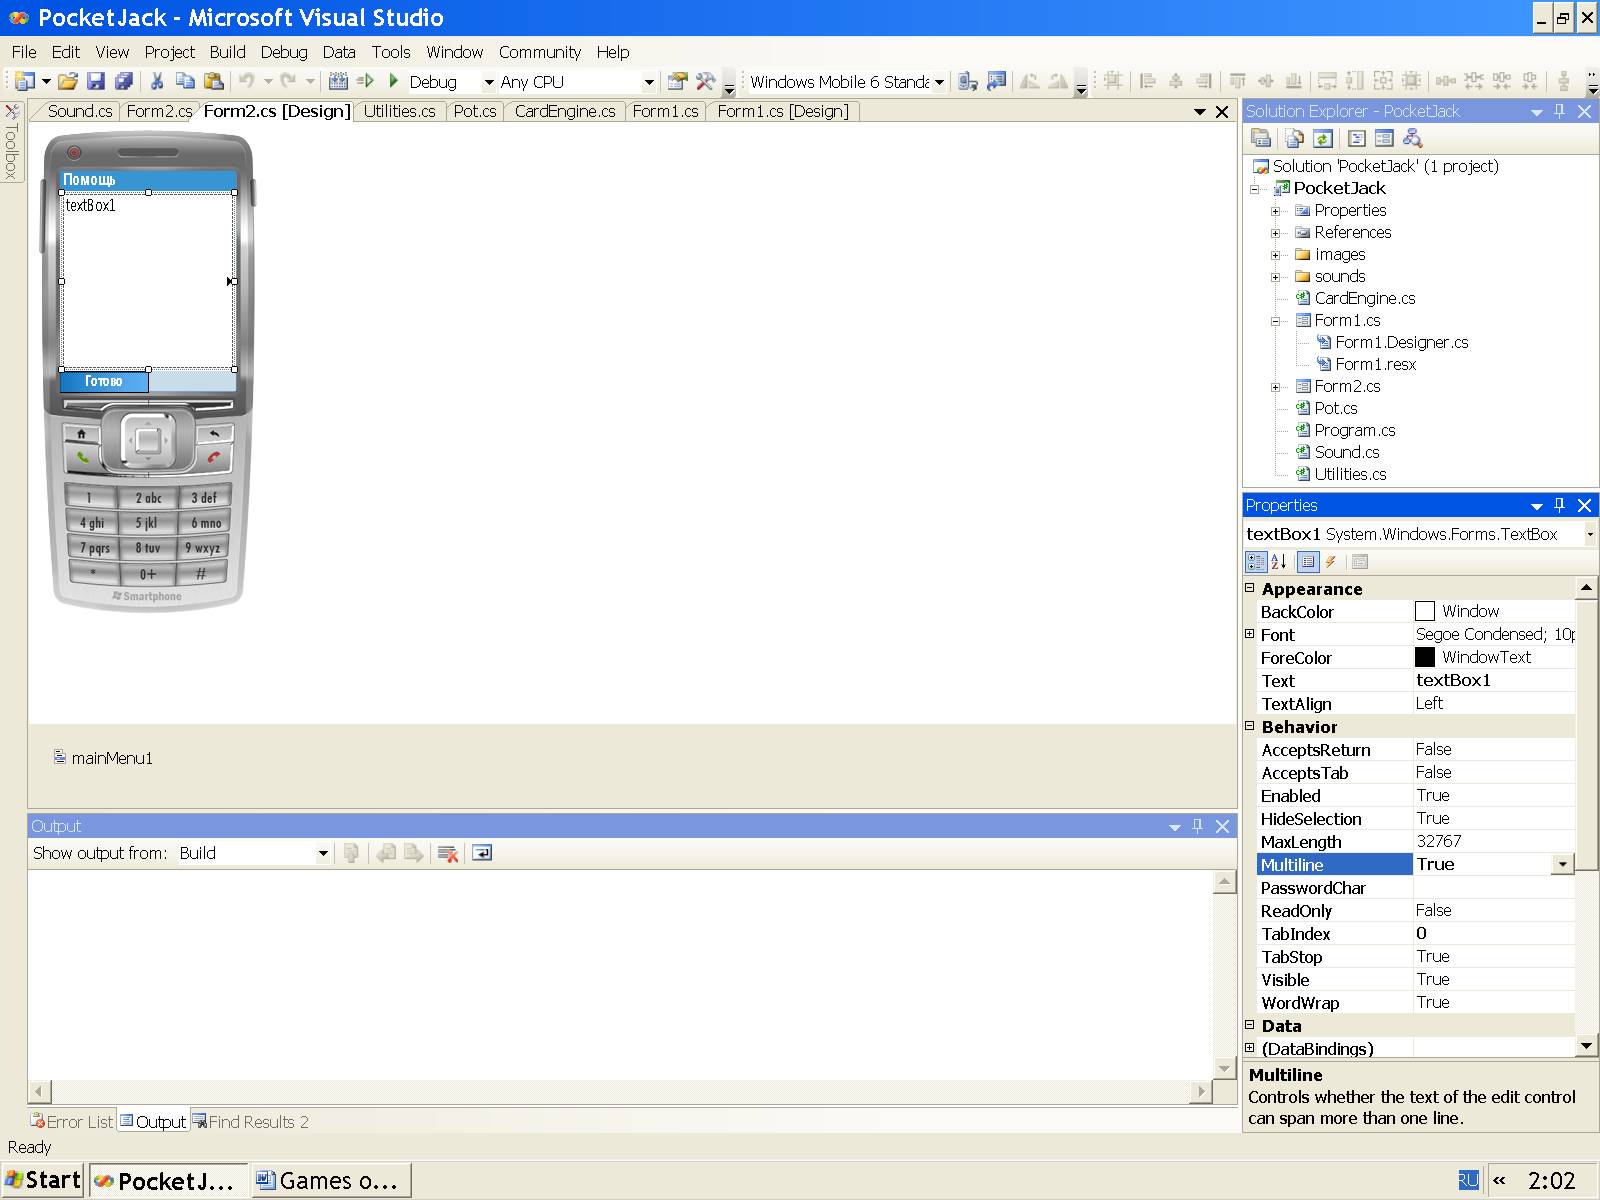Screen dimensions: 1600x1200
Task: Open the Error List tab
Action: (x=72, y=1122)
